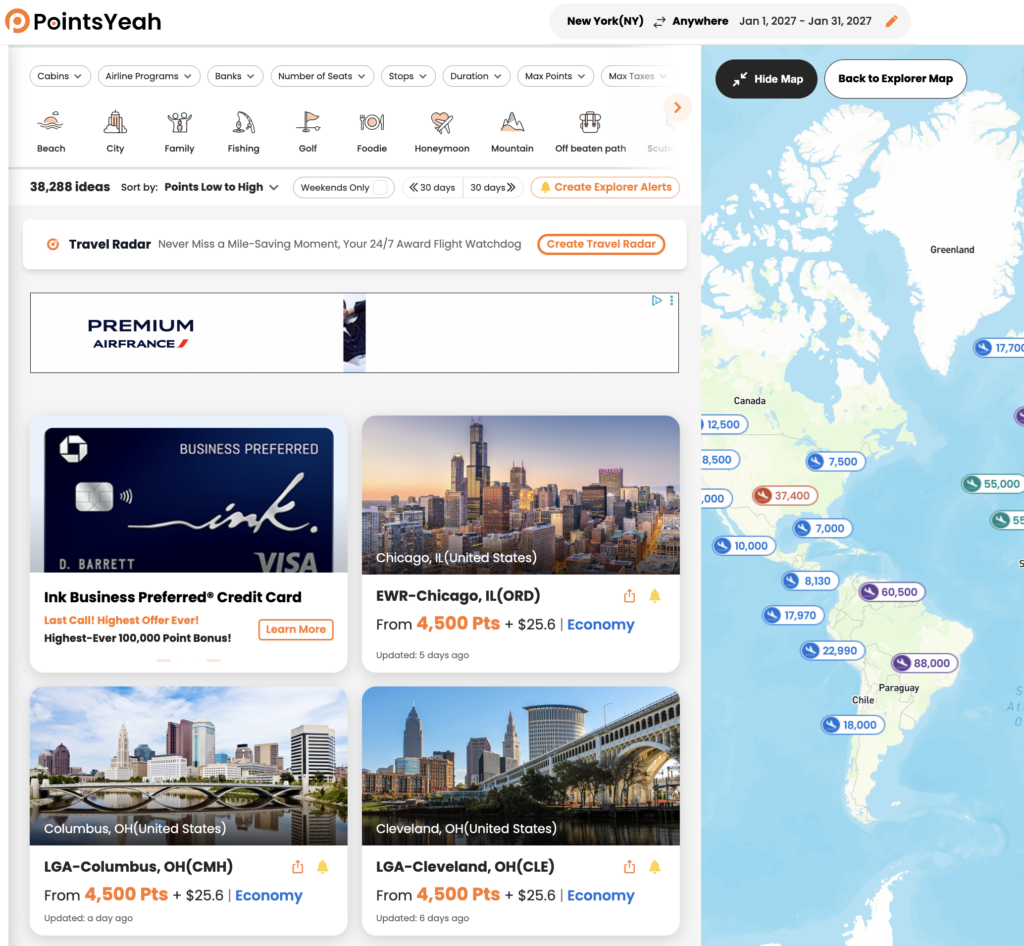Go Back to Explorer Map

coord(895,79)
